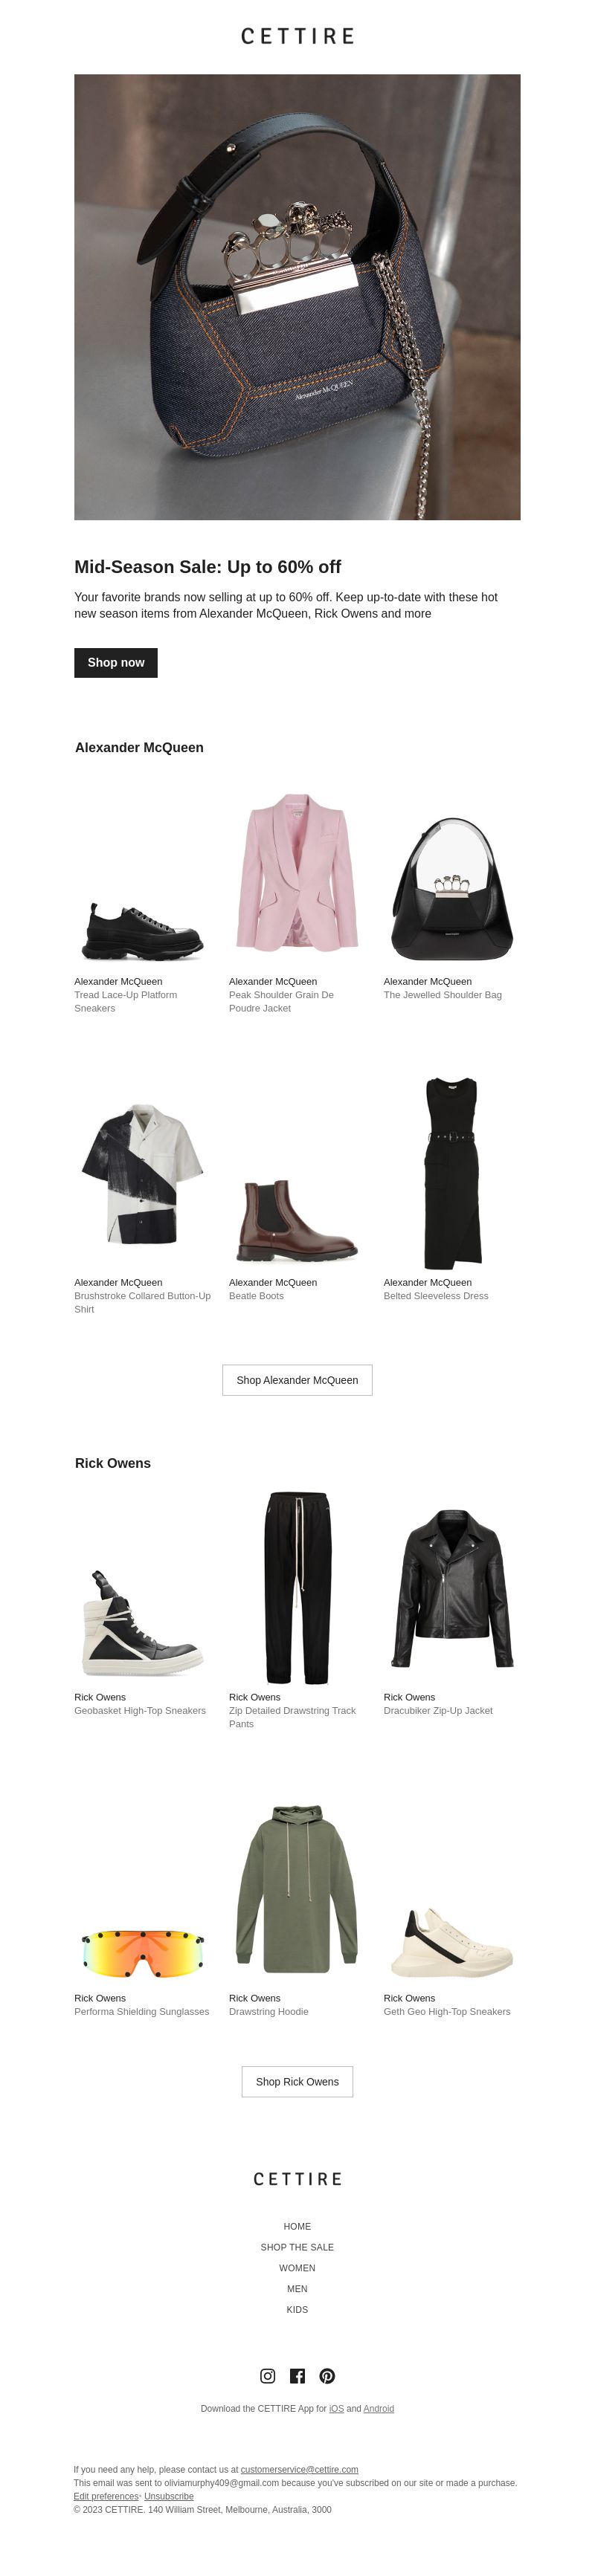Viewport: 595px width, 2576px height.
Task: Click the CETTIRE logo at top
Action: click(x=297, y=36)
